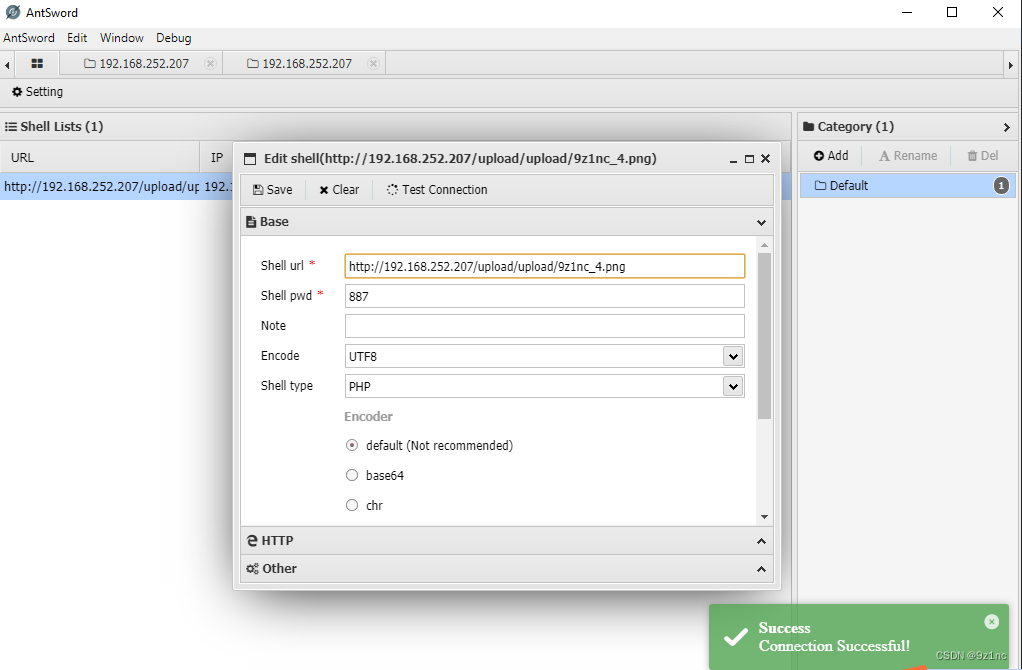Rename the selected category

[x=908, y=156]
